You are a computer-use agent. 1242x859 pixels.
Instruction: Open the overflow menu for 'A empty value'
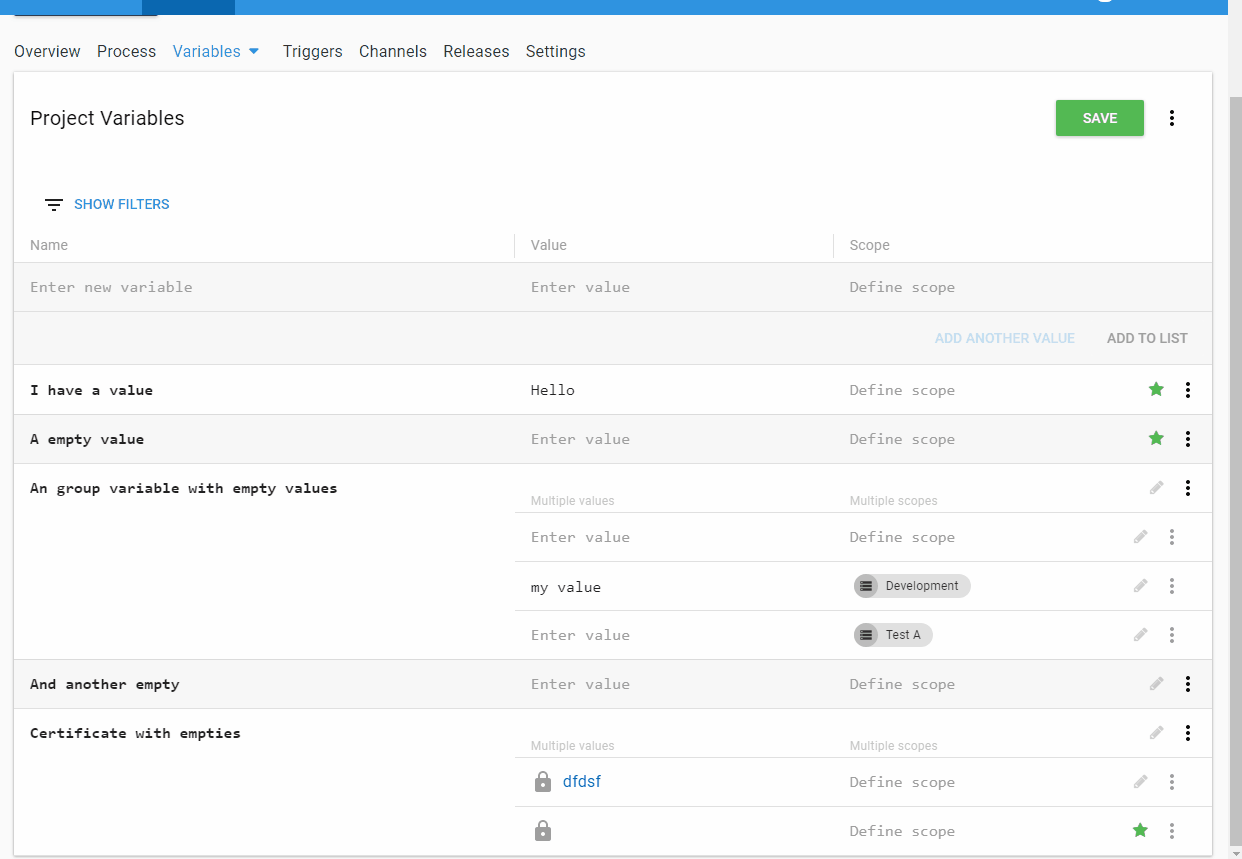1188,439
